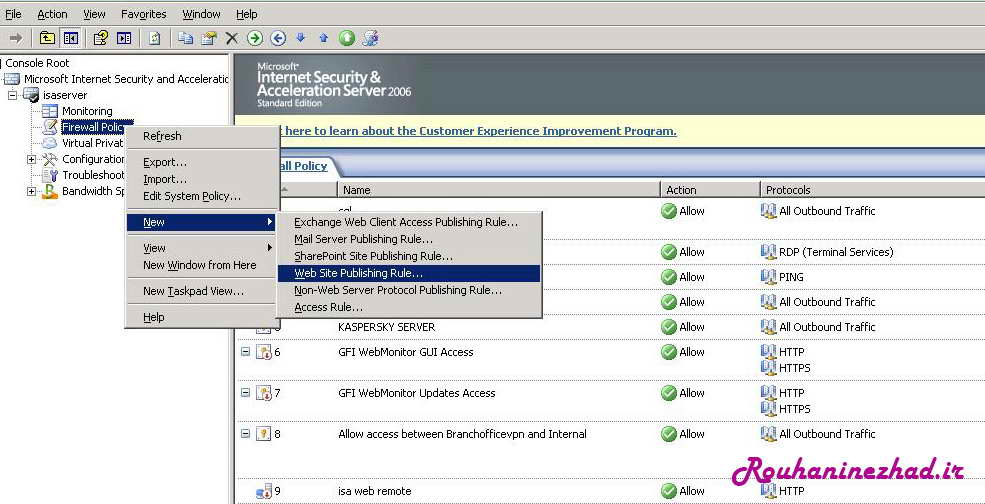Click rule 7 icon in list
Image resolution: width=985 pixels, height=504 pixels.
(264, 393)
